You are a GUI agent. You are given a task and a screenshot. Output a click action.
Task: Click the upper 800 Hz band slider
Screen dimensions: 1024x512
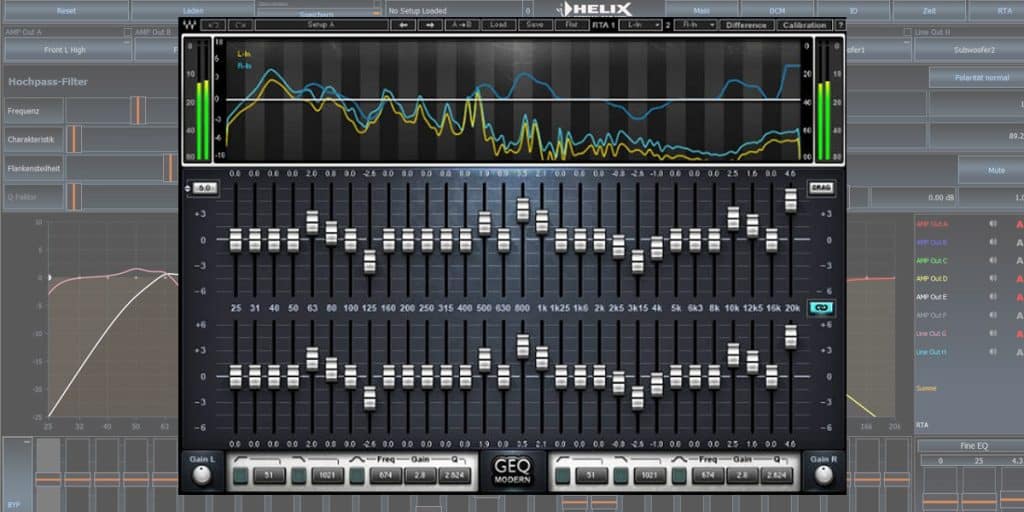point(522,210)
